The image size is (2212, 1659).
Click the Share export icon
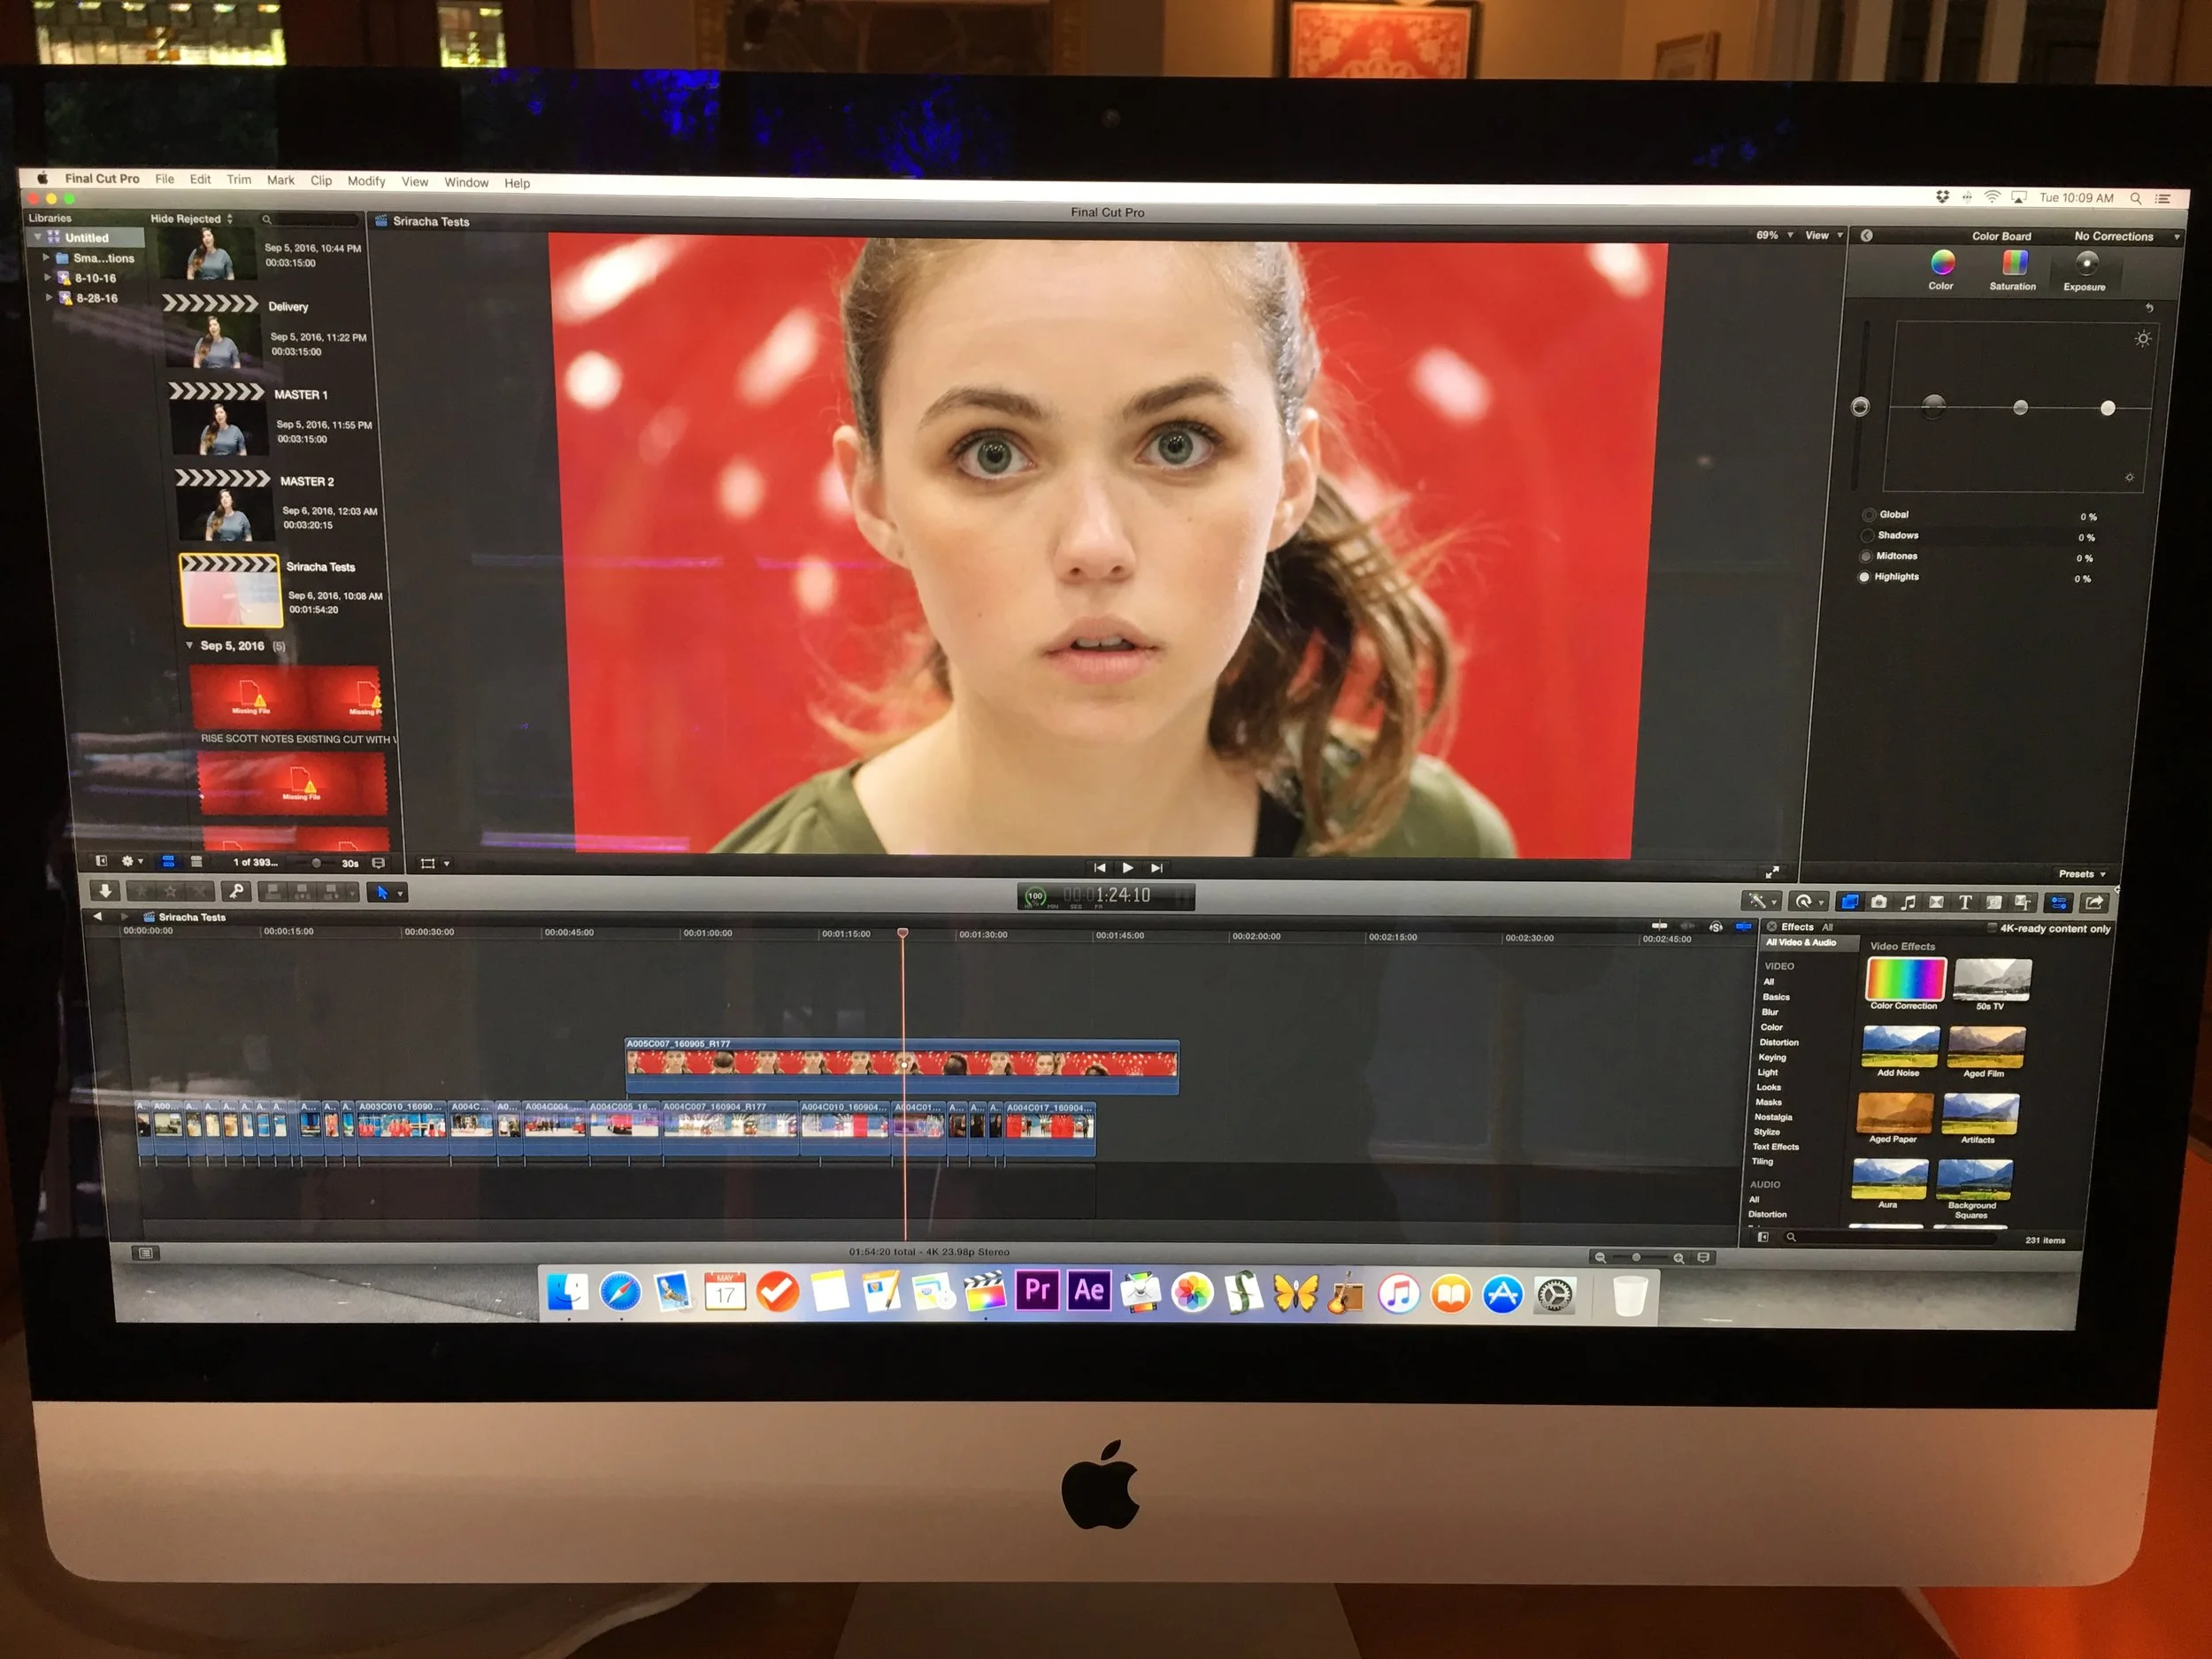[2094, 903]
